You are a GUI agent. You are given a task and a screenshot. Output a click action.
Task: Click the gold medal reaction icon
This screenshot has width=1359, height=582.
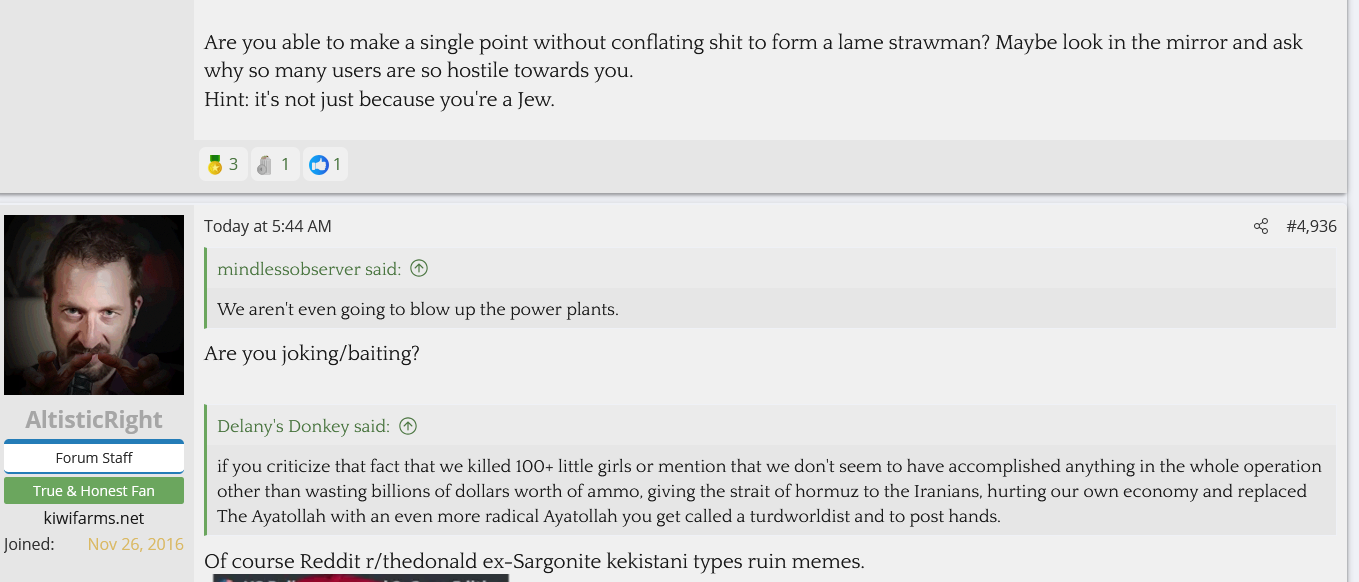pos(214,165)
